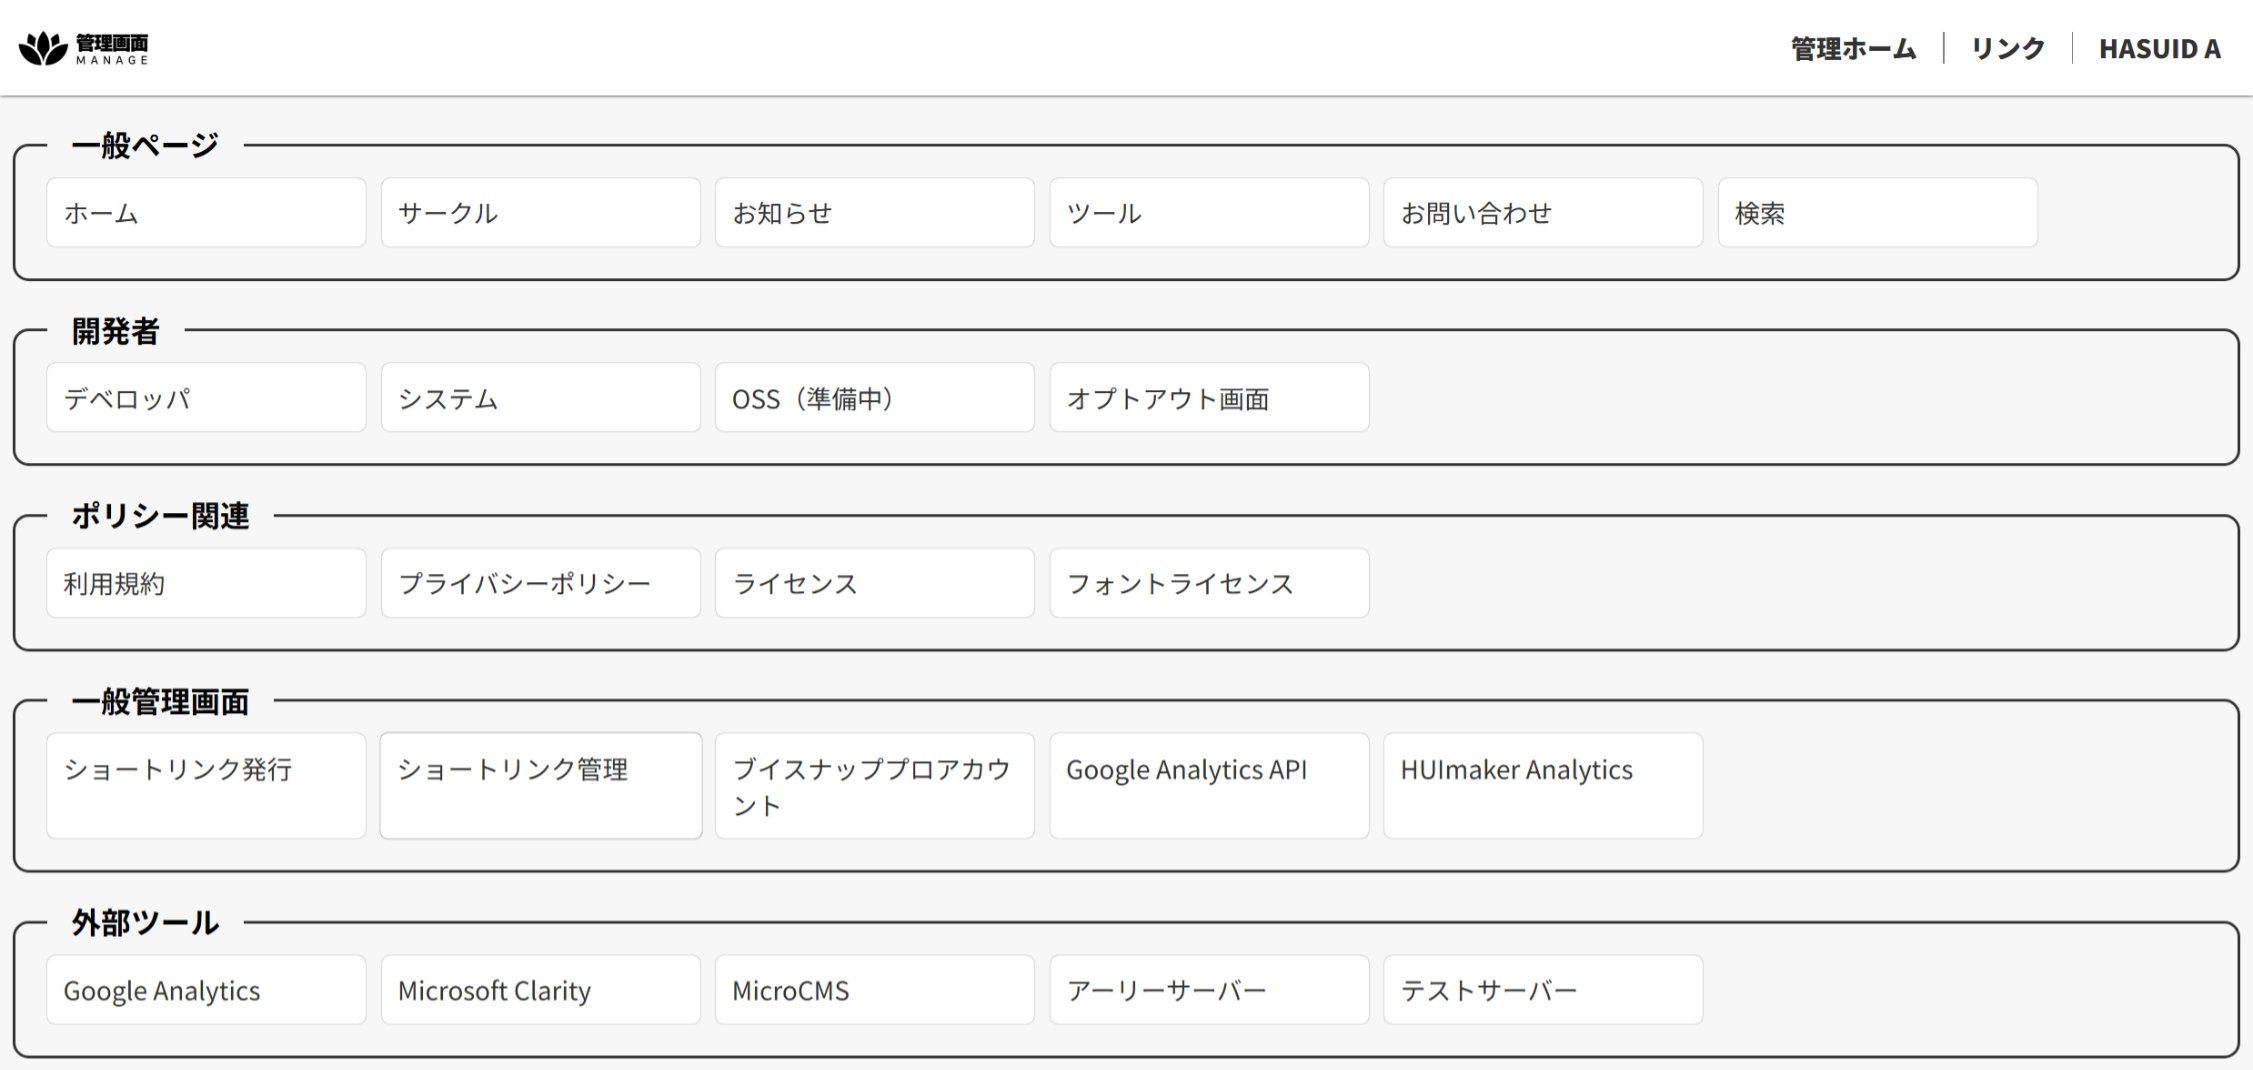Open the リンク menu item
The width and height of the screenshot is (2253, 1070).
coord(2007,49)
